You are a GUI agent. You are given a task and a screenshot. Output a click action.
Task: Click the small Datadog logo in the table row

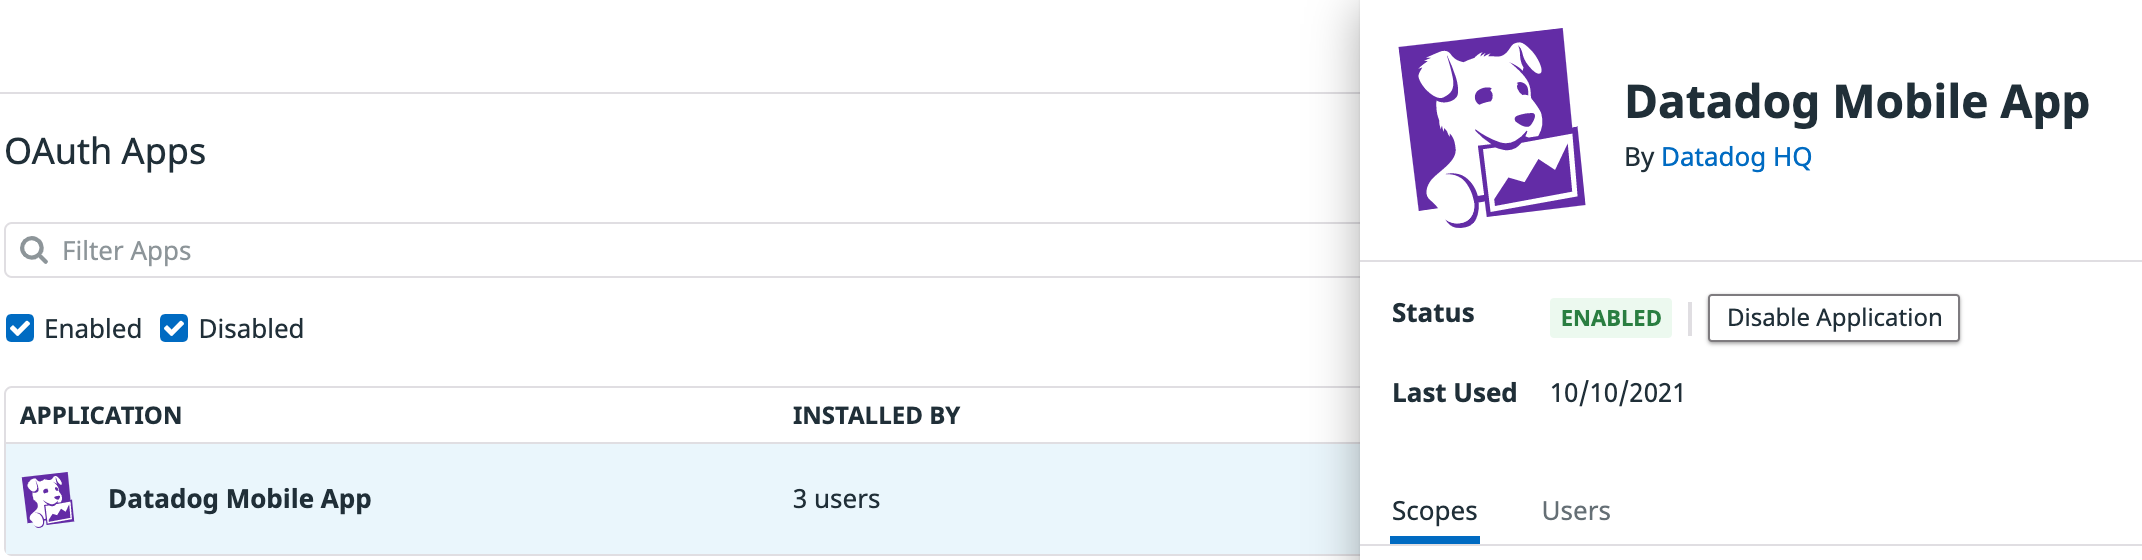point(48,499)
